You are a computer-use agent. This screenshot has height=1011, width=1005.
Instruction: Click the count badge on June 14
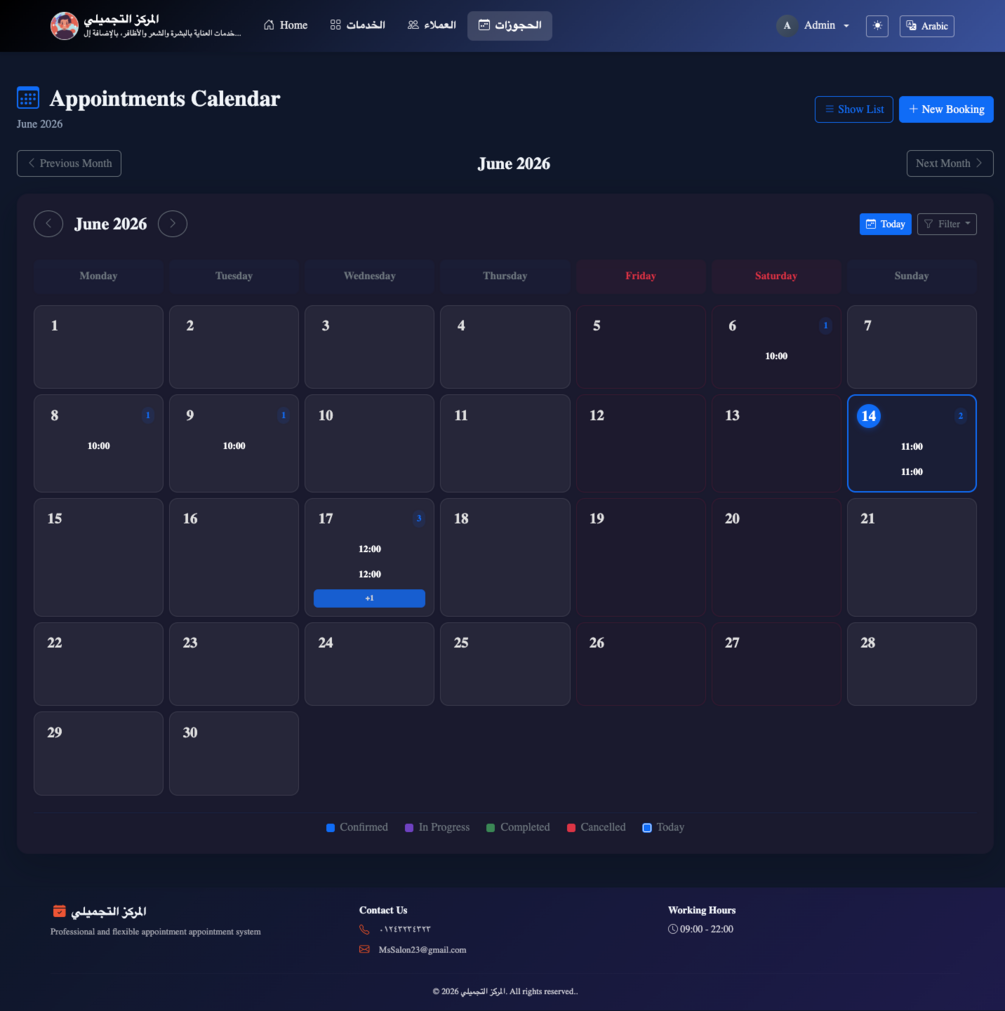point(961,416)
